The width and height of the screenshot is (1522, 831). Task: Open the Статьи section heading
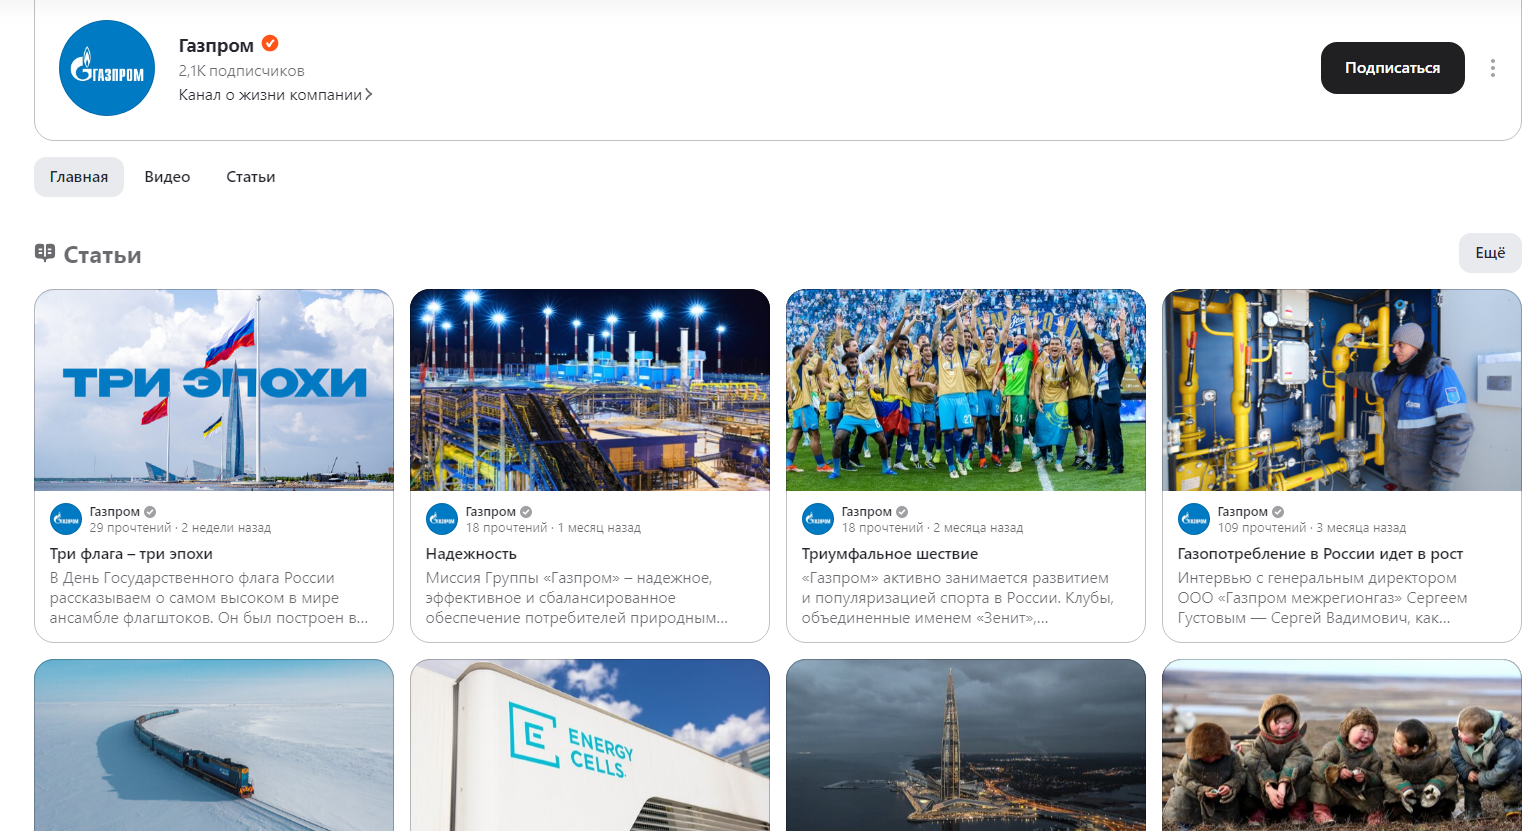point(102,255)
